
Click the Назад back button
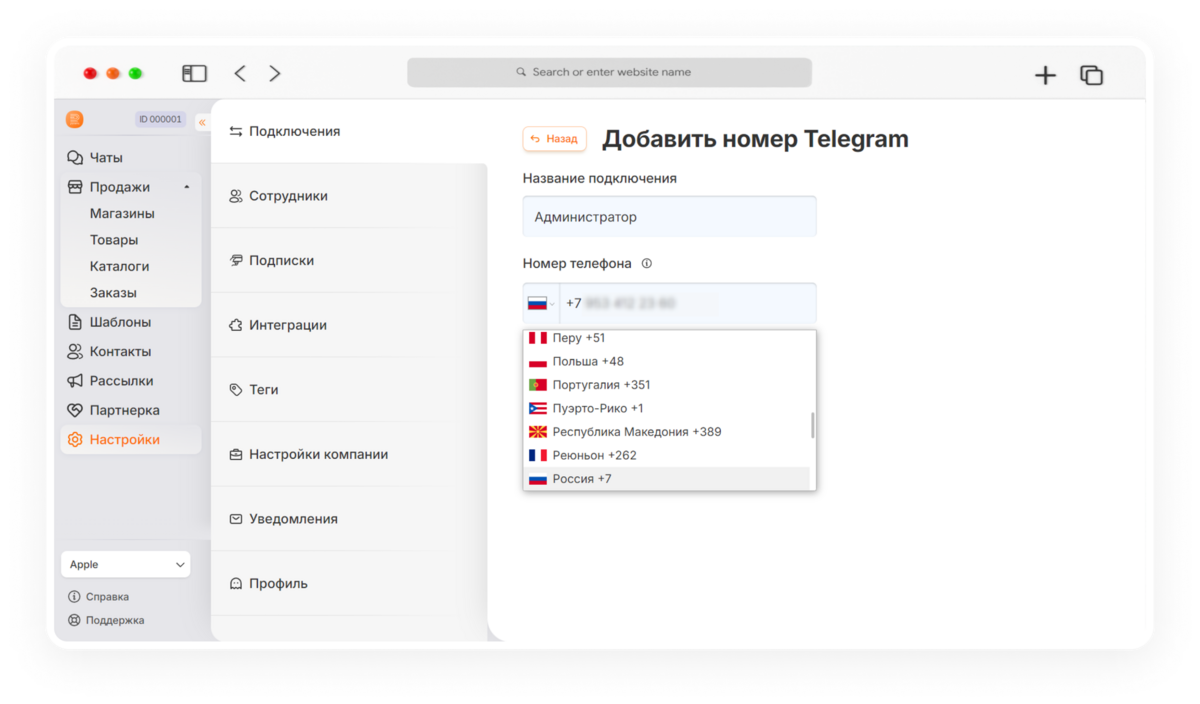[554, 139]
